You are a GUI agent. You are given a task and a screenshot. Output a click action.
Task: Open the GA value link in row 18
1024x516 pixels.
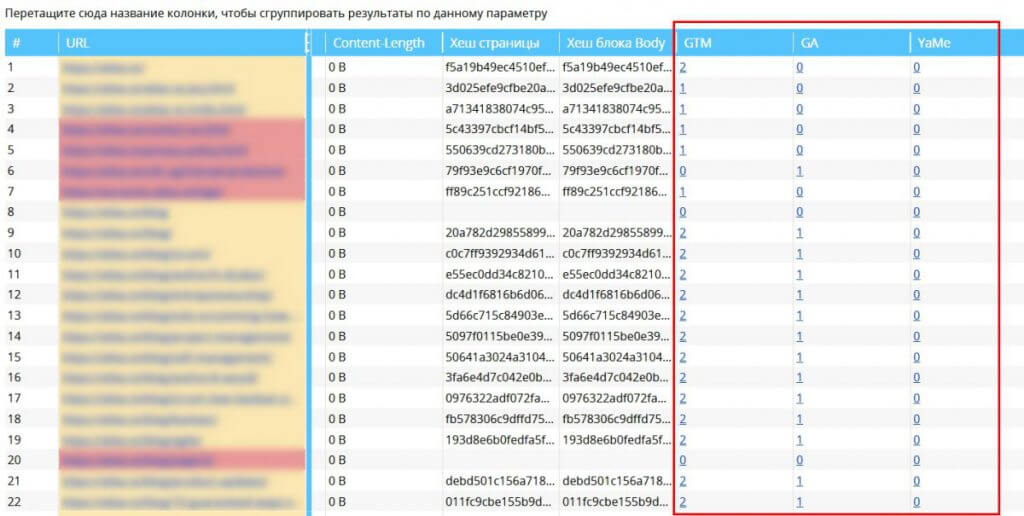click(800, 419)
